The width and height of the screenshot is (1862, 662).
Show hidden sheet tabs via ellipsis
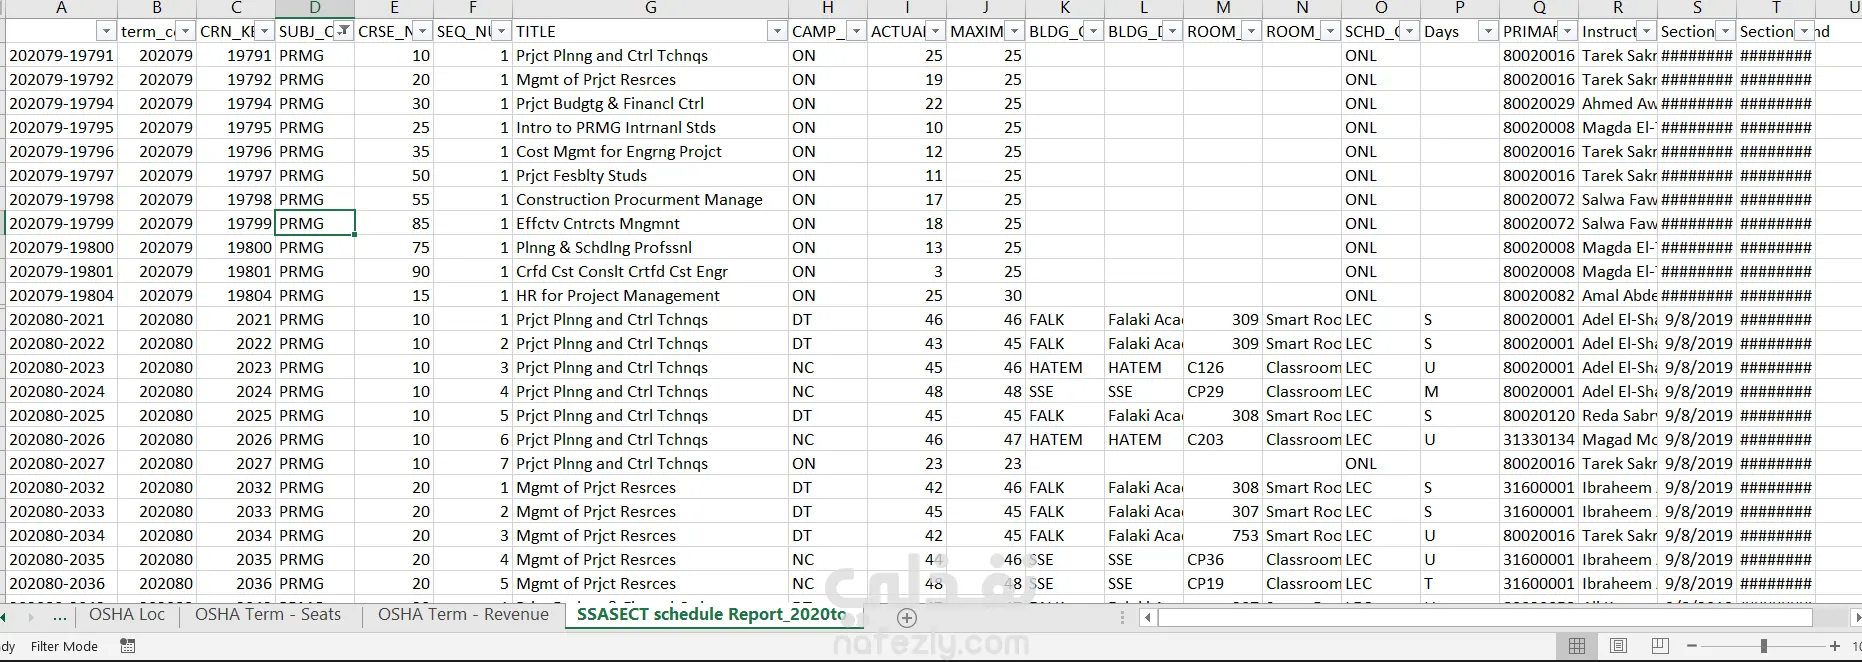[60, 616]
